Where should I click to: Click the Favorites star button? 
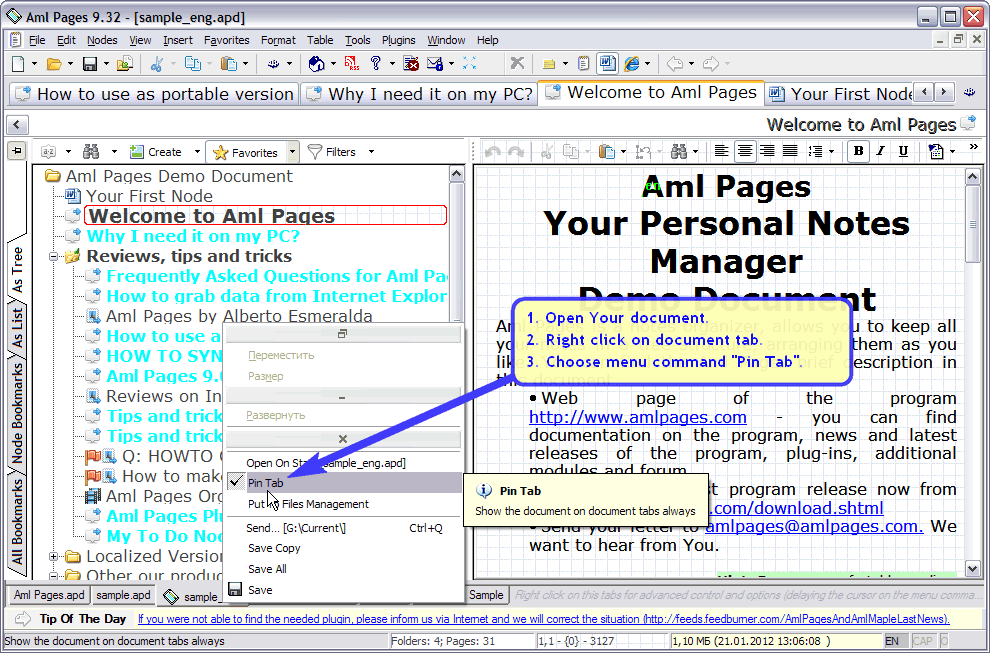point(246,152)
